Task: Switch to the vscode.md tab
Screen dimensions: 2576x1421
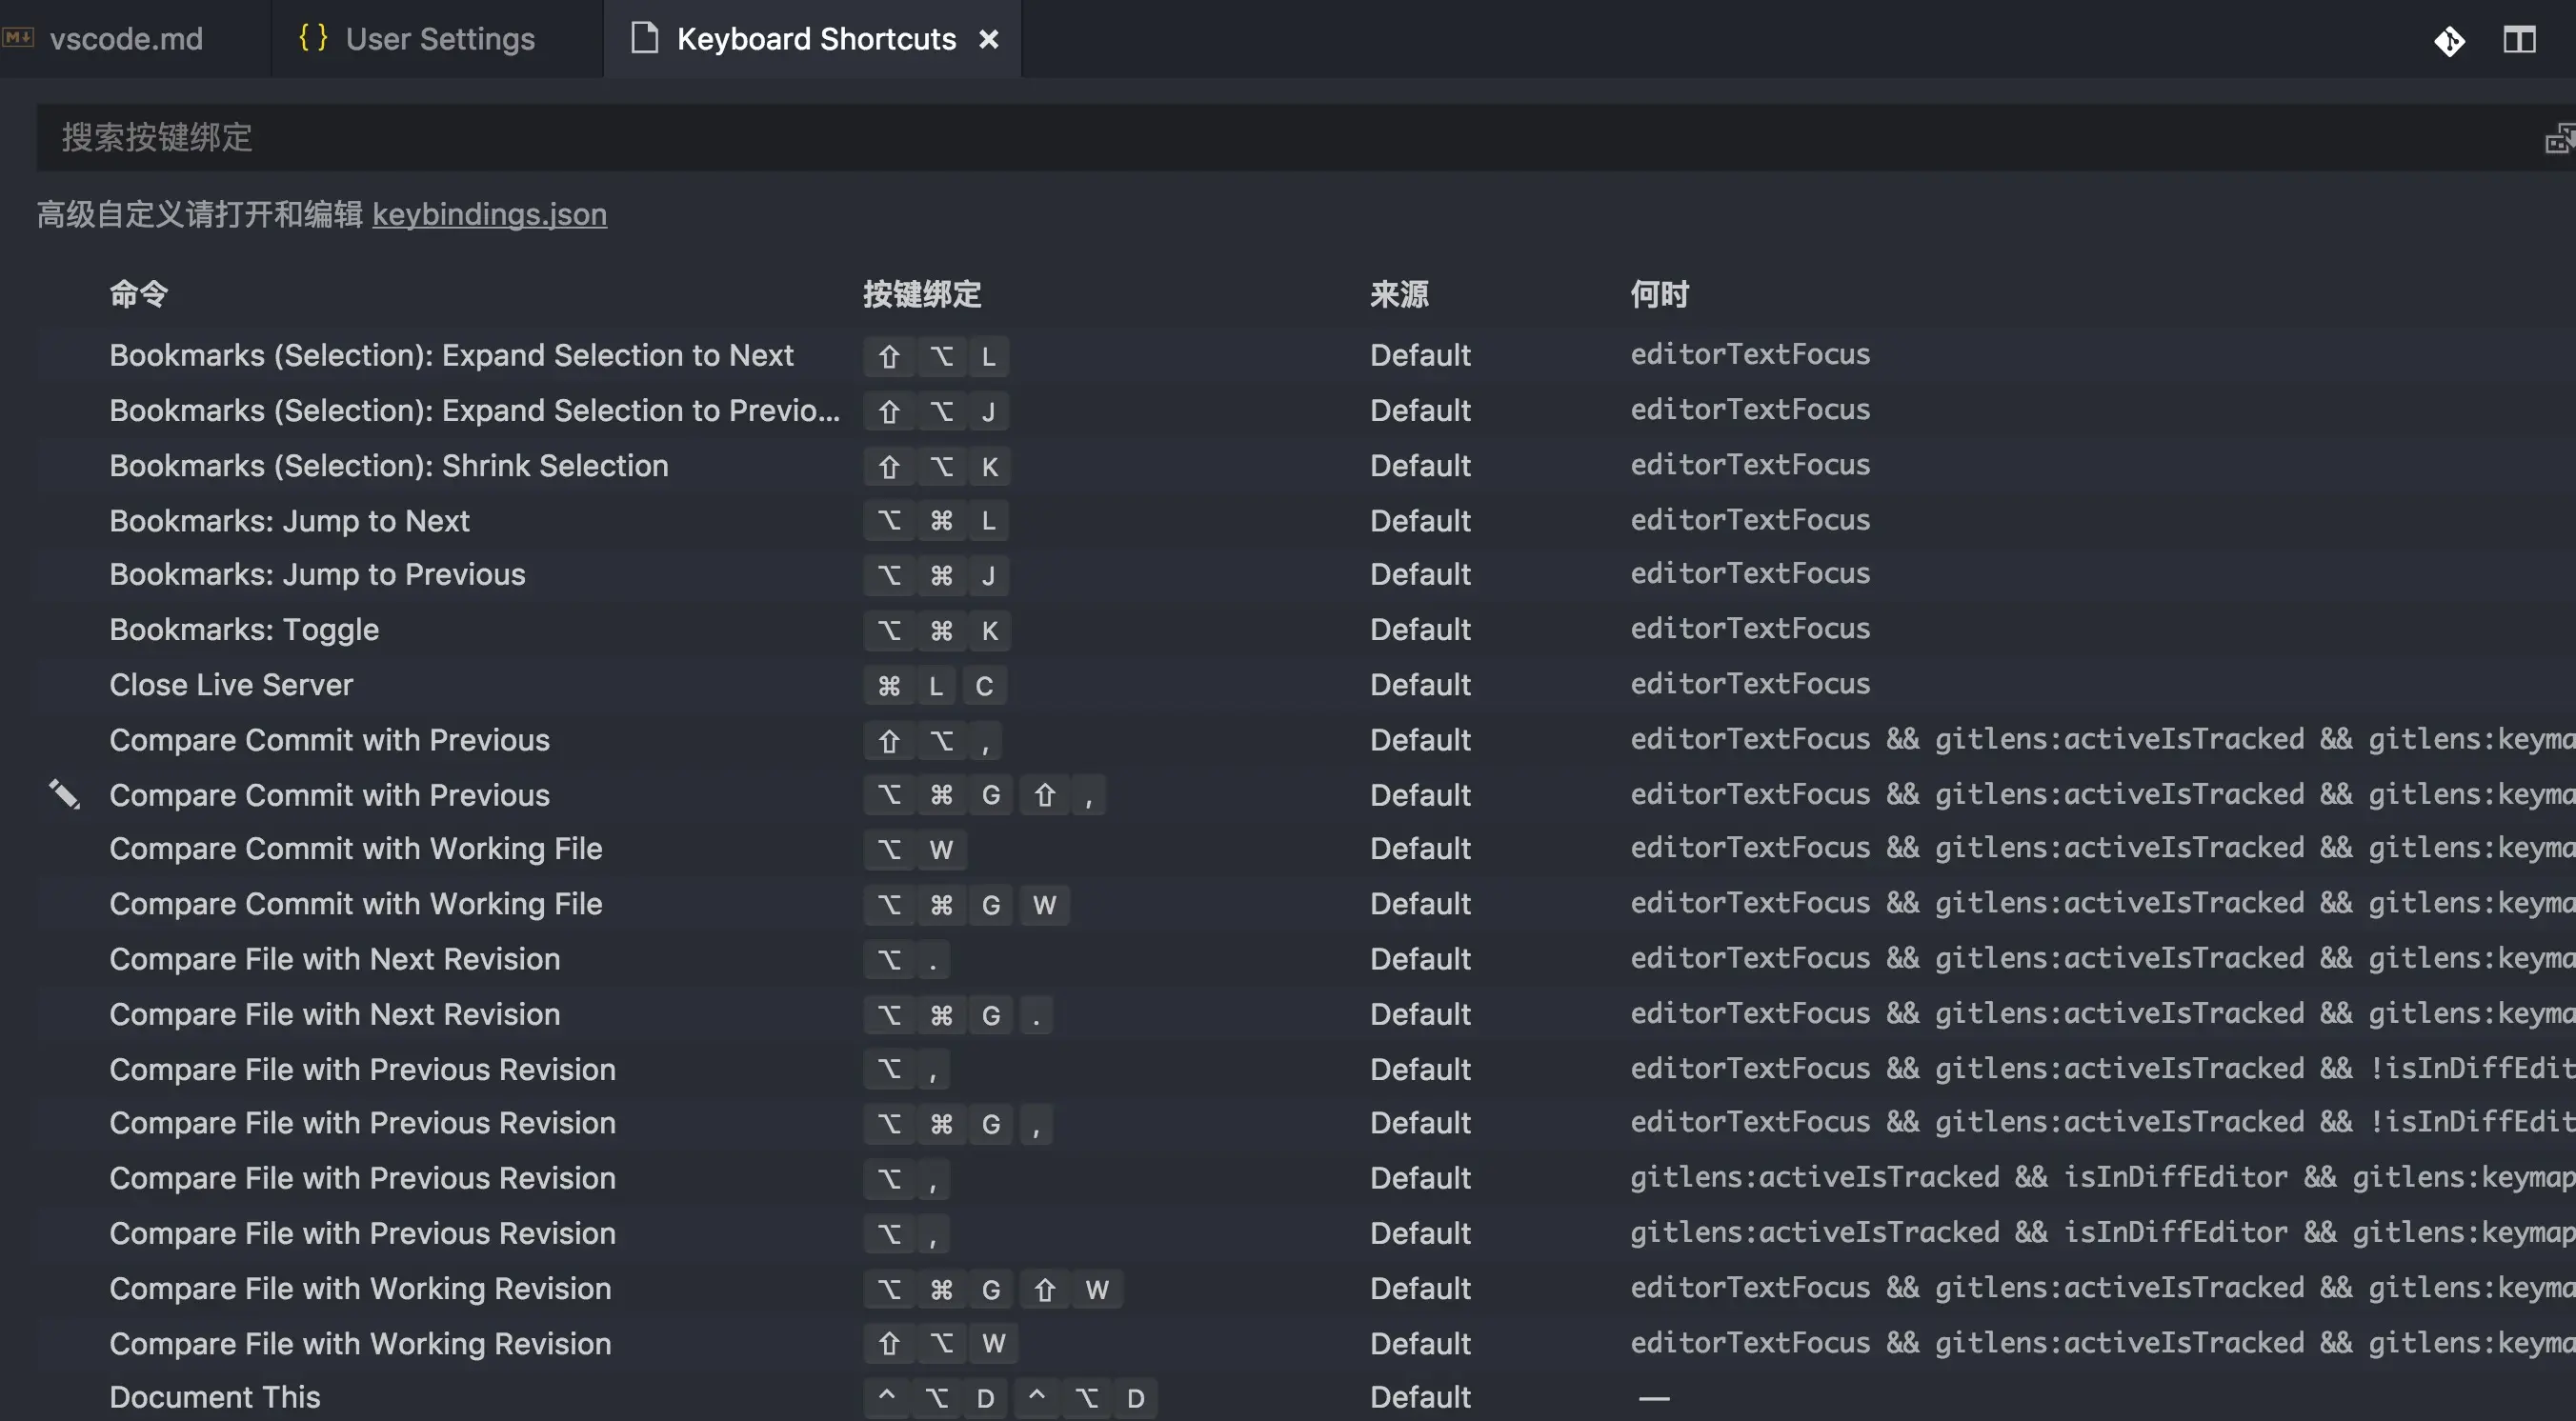Action: 126,39
